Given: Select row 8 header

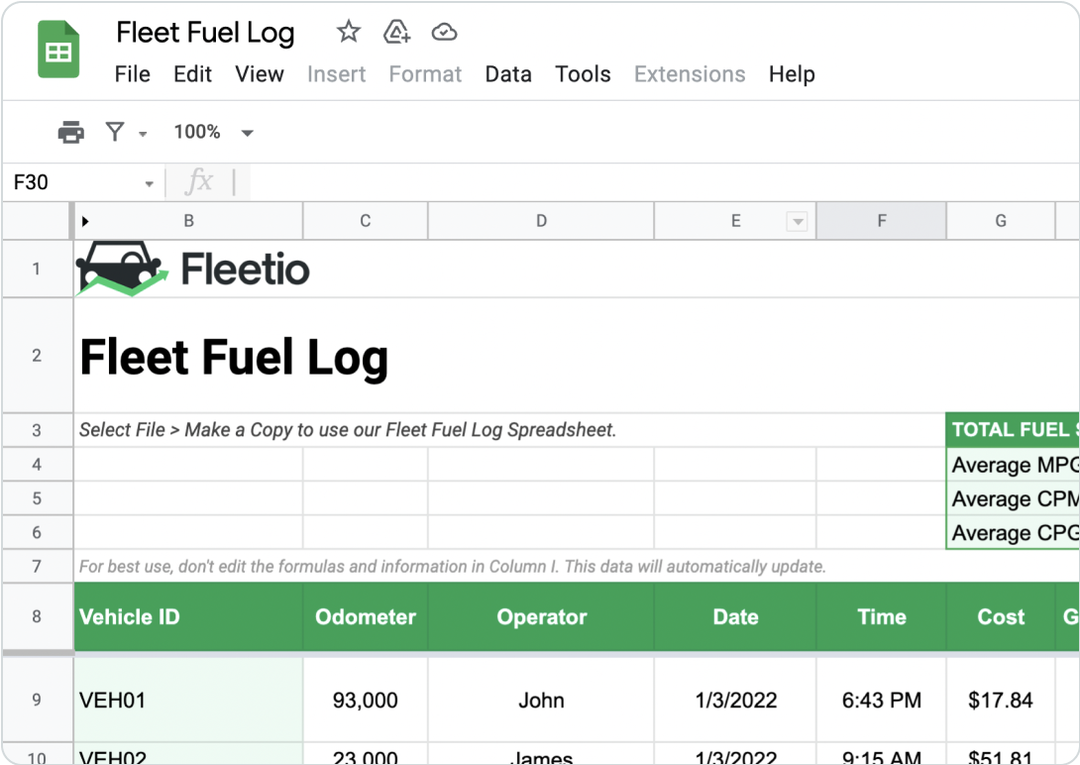Looking at the screenshot, I should click(37, 616).
